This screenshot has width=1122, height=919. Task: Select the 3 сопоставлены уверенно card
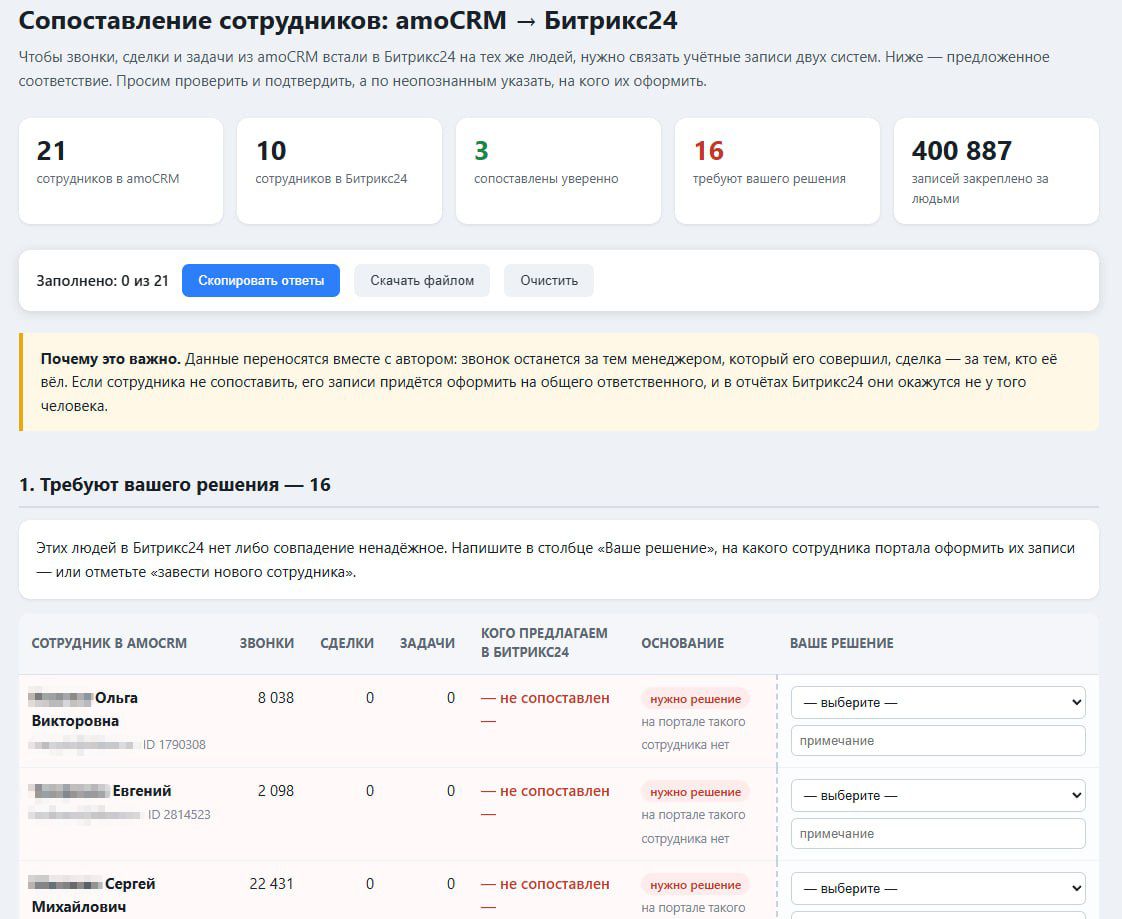558,171
